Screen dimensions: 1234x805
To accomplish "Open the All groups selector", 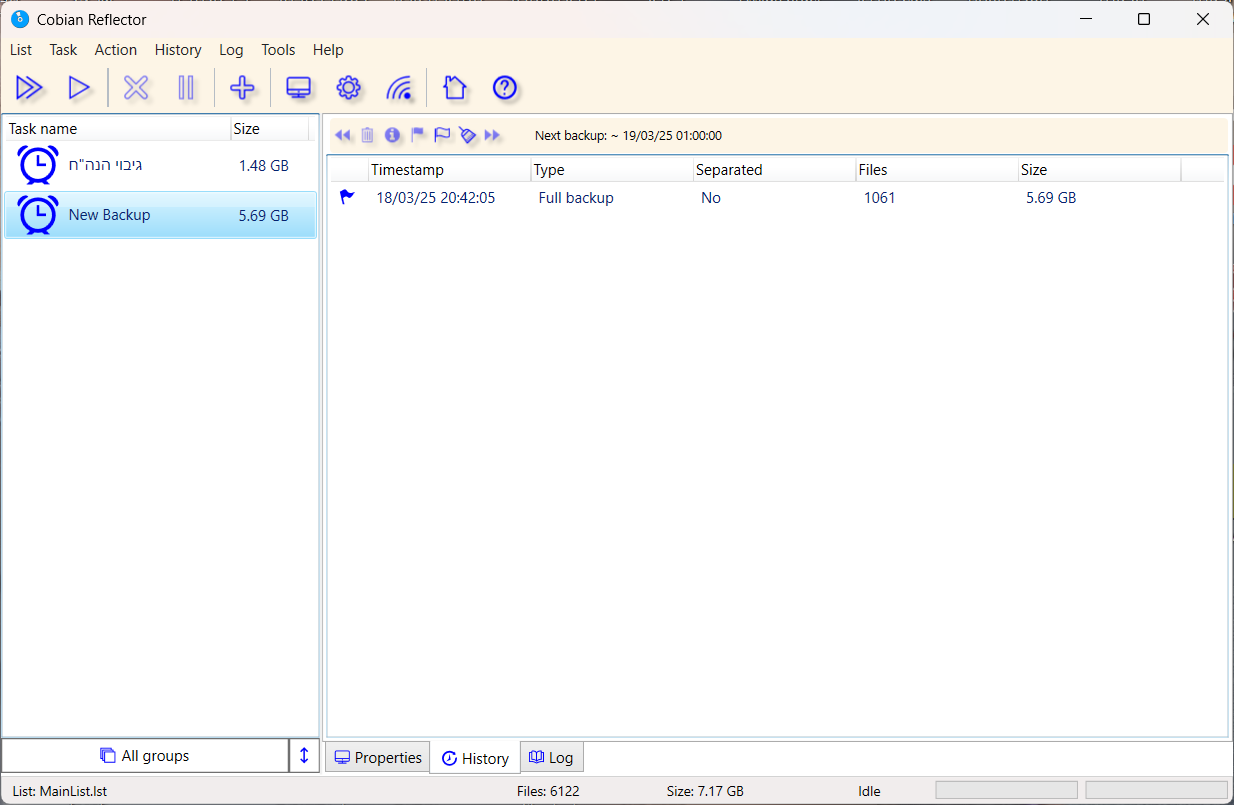I will tap(145, 756).
